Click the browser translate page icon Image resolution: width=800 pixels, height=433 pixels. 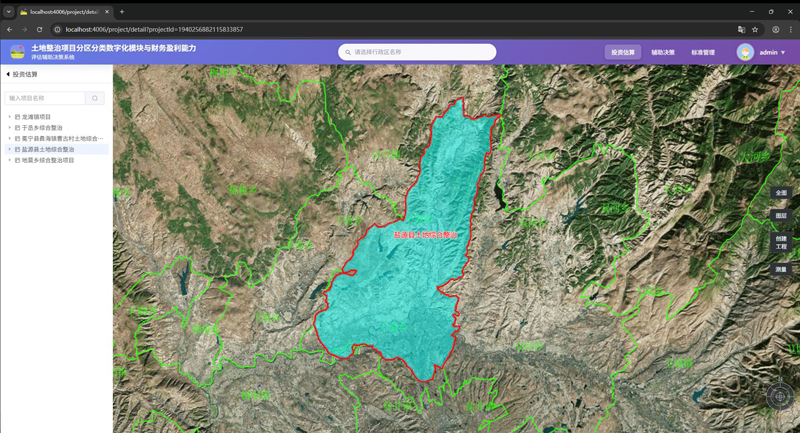point(741,29)
